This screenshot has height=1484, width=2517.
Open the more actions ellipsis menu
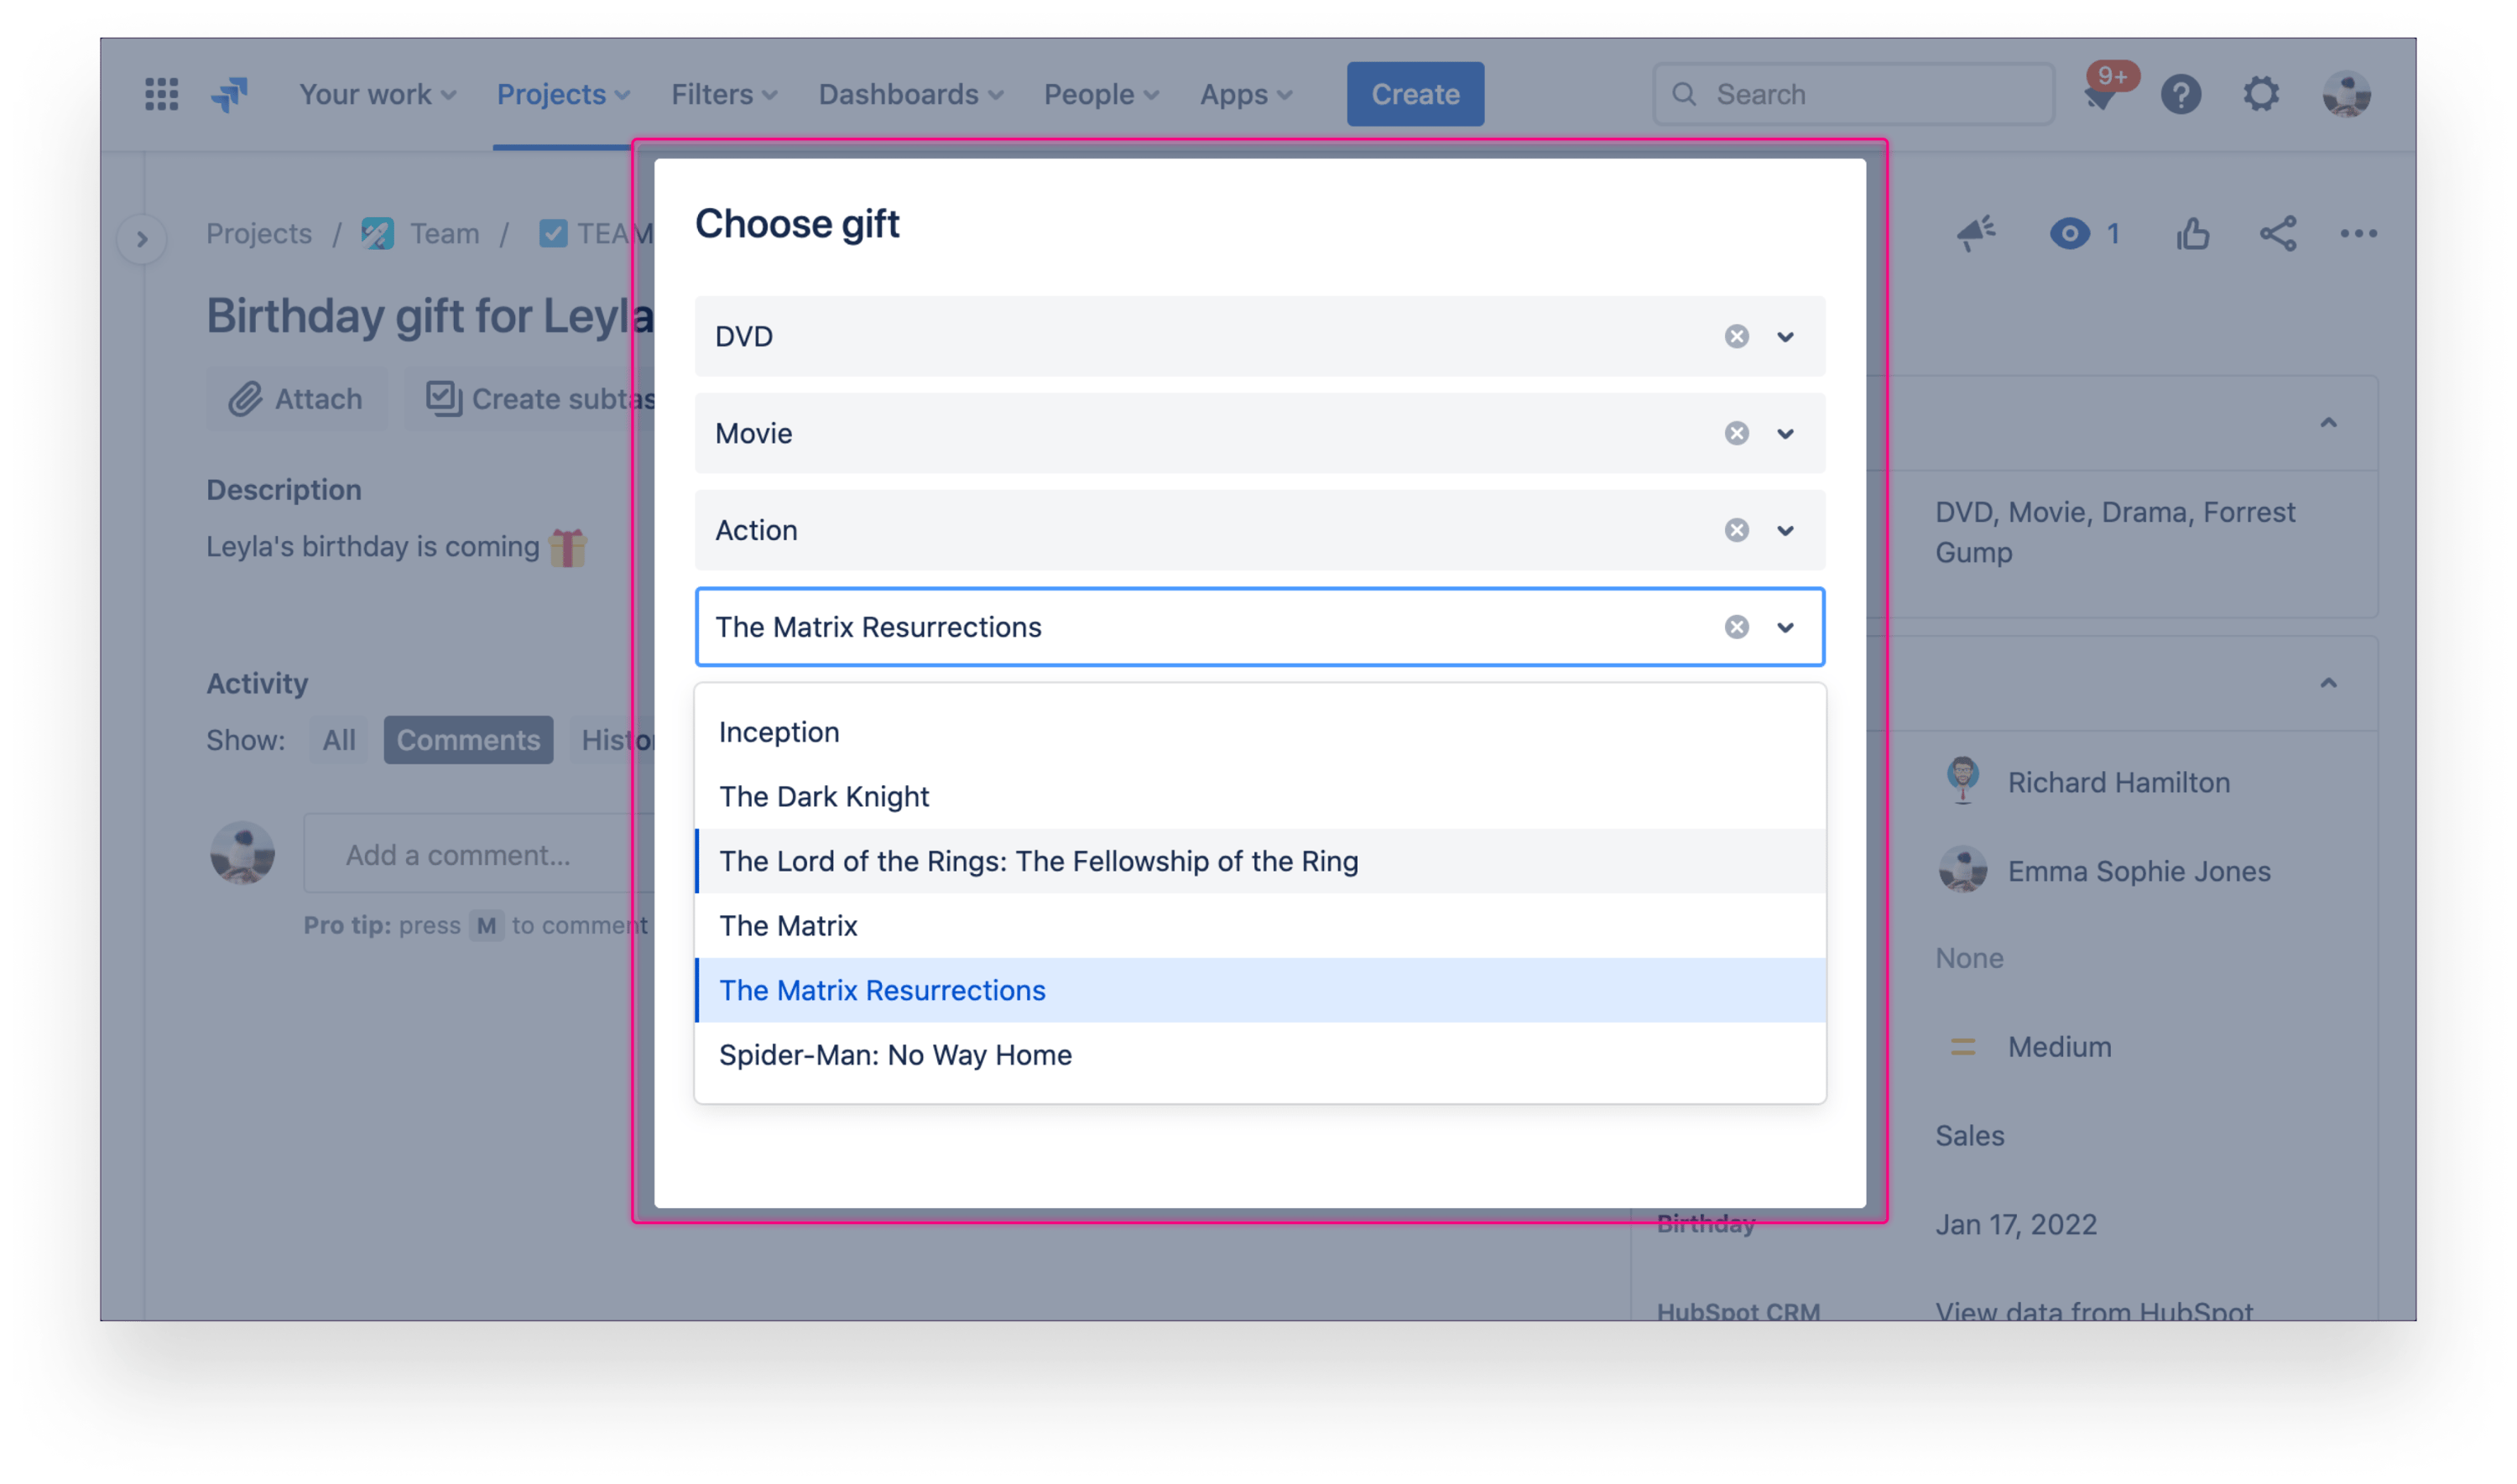tap(2358, 233)
